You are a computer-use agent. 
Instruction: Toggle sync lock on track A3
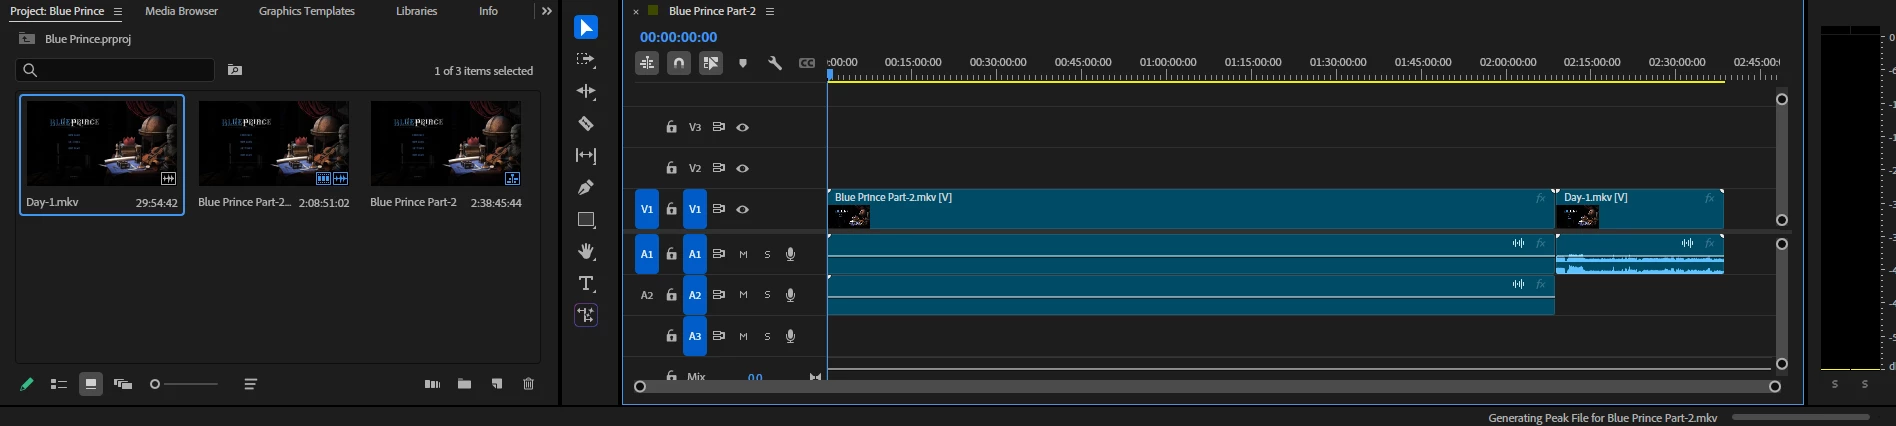[718, 336]
